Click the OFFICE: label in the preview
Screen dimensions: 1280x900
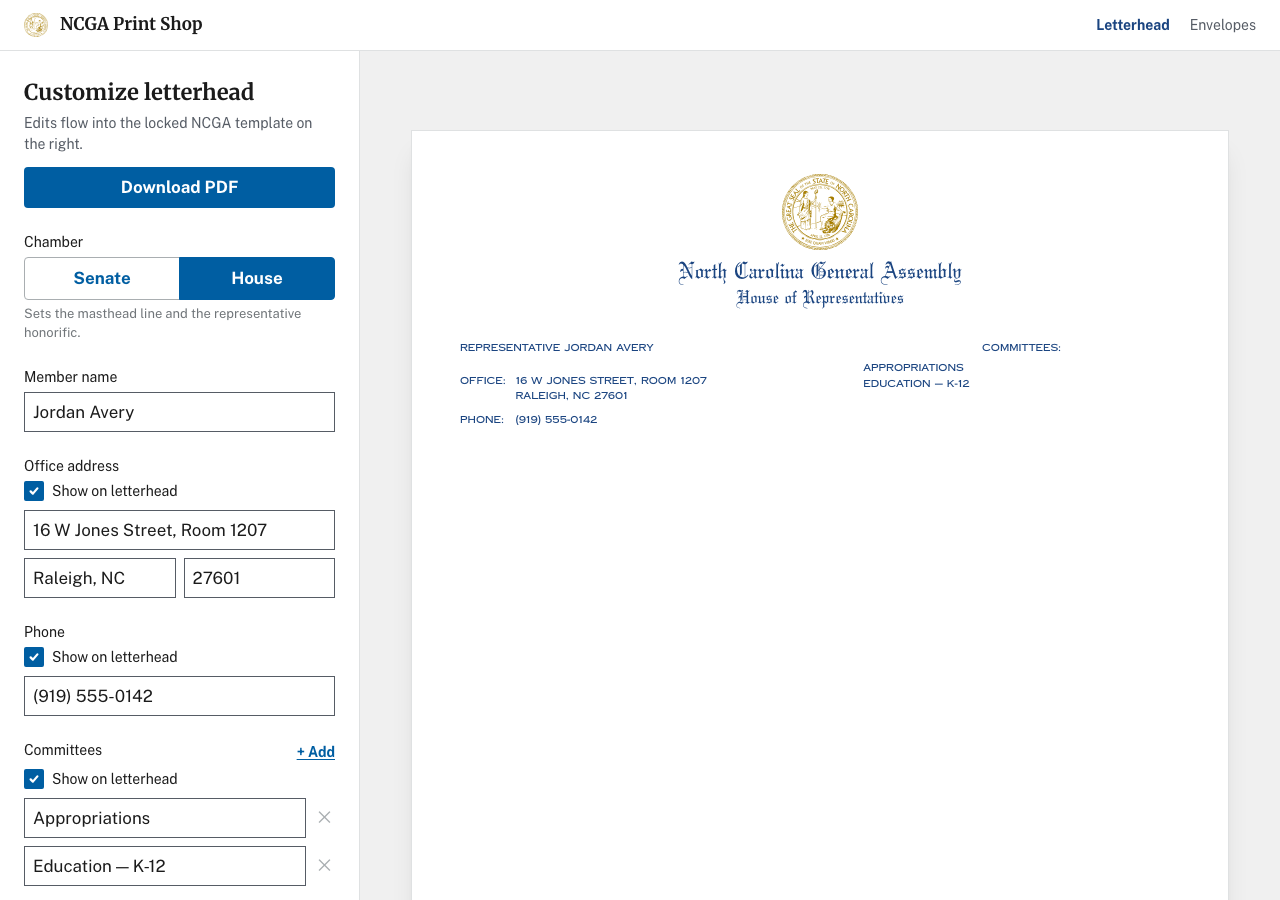point(483,381)
